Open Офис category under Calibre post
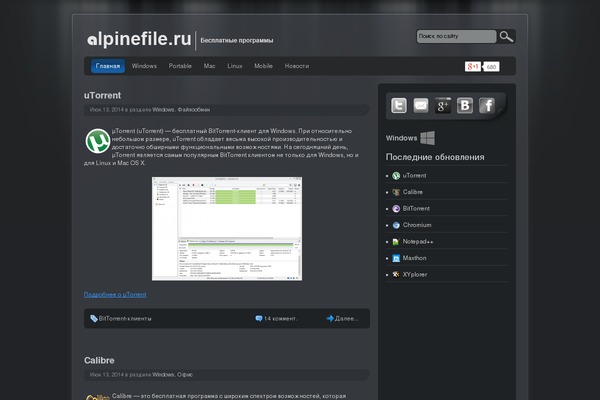 pyautogui.click(x=185, y=375)
